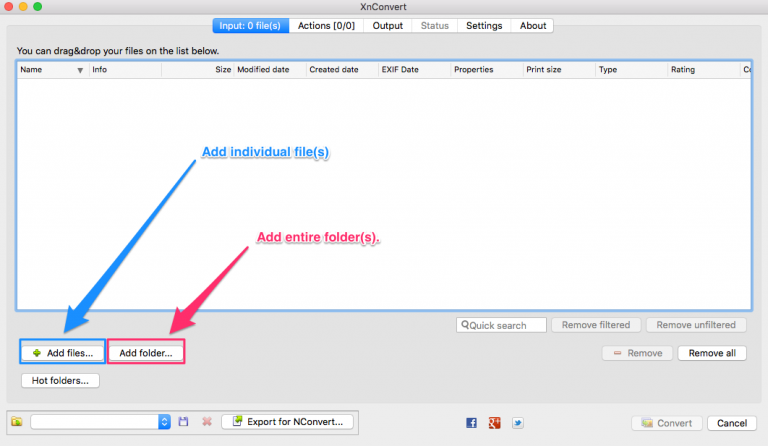768x446 pixels.
Task: Click Remove unfiltered button
Action: point(696,325)
